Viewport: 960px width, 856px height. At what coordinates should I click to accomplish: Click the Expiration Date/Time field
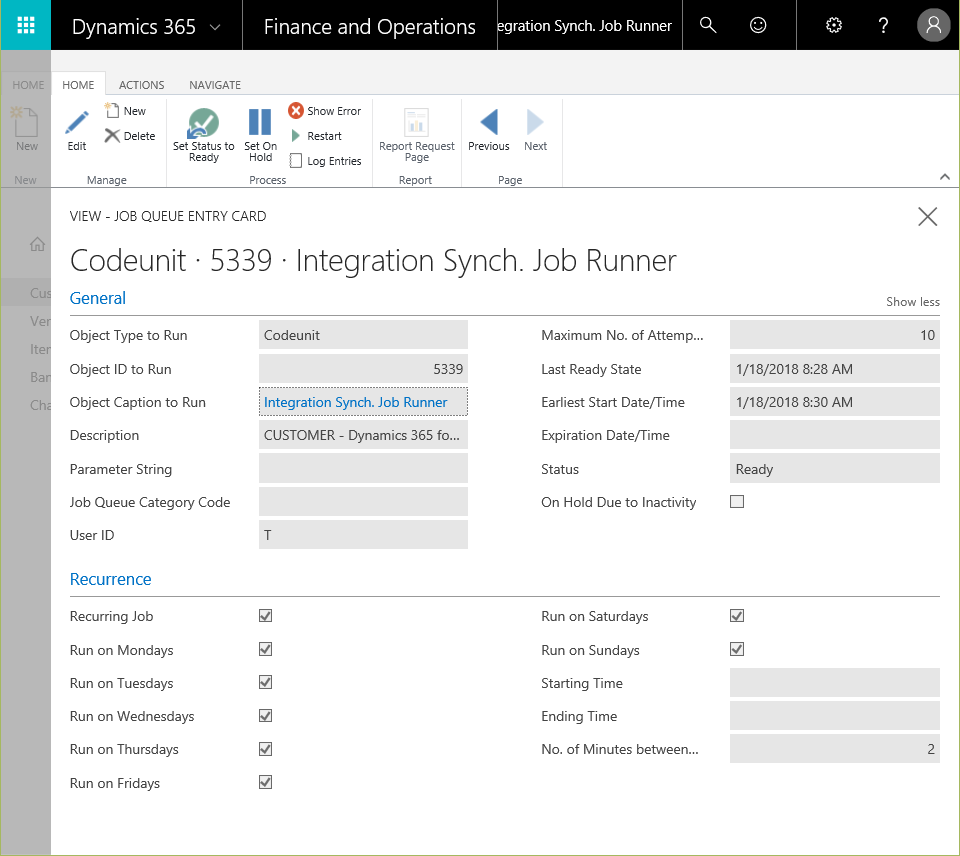(x=834, y=435)
